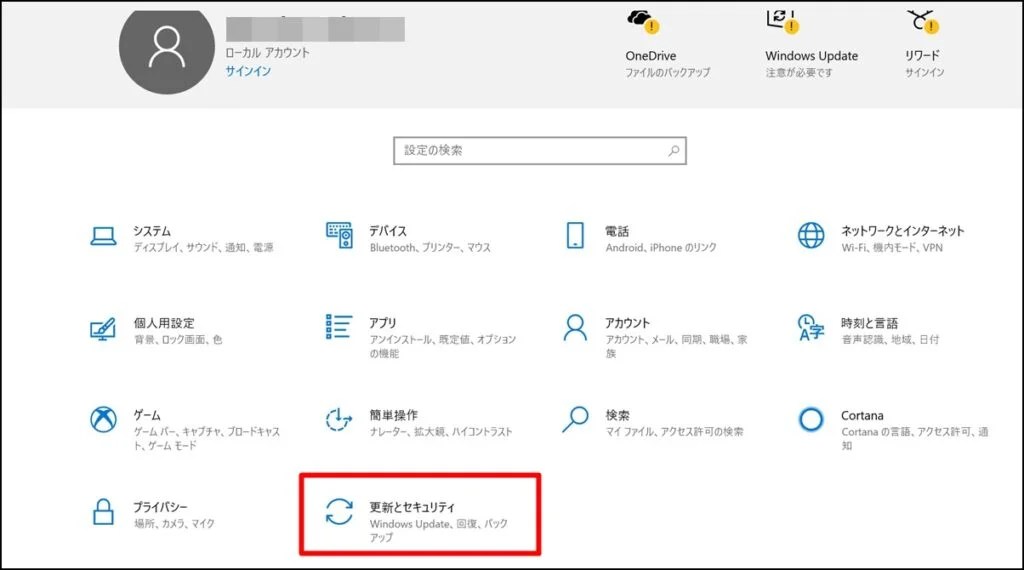The height and width of the screenshot is (570, 1024).
Task: Open the 簡単操作 ease-of-access icon
Action: click(x=339, y=420)
